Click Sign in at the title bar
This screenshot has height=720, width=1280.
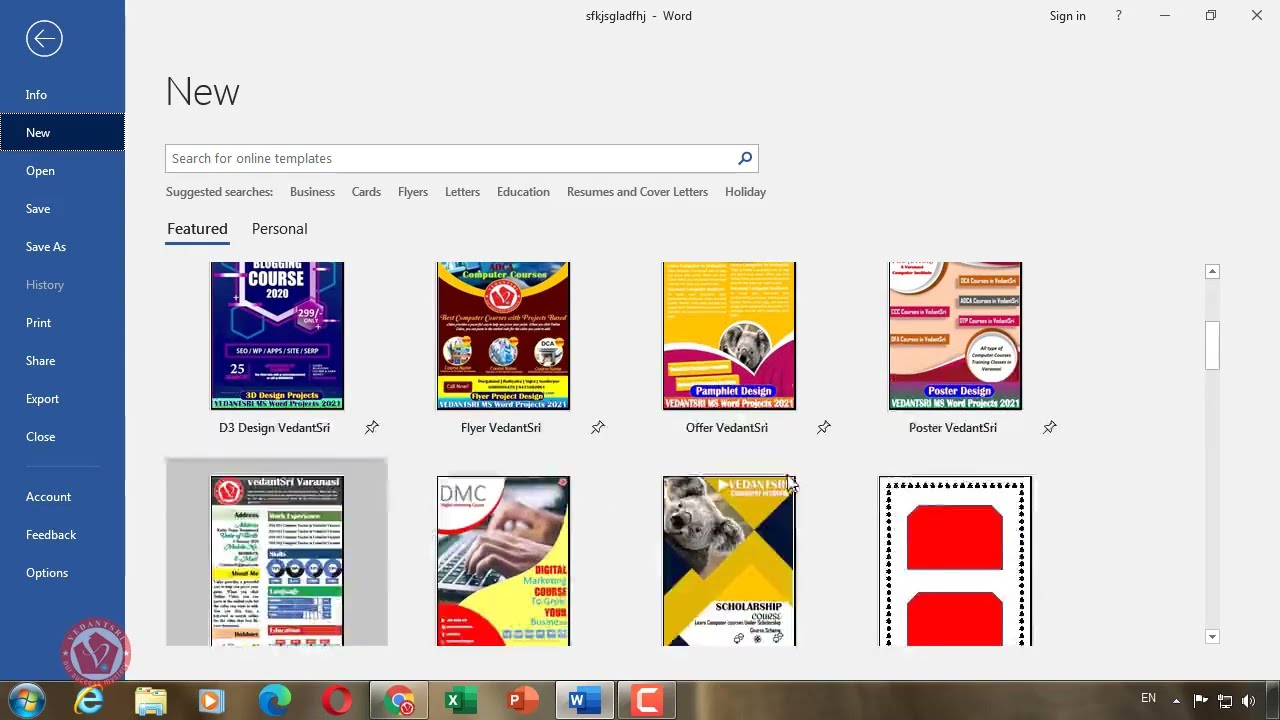[1067, 16]
